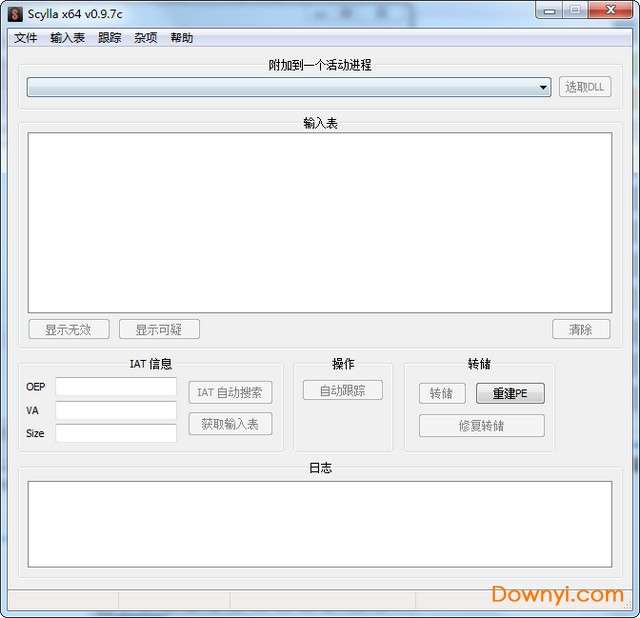640x618 pixels.
Task: Open the 杂项 menu
Action: point(146,38)
